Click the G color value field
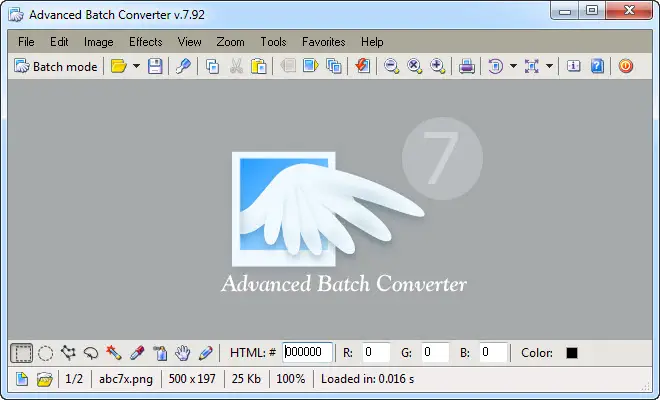Image resolution: width=660 pixels, height=400 pixels. point(435,352)
